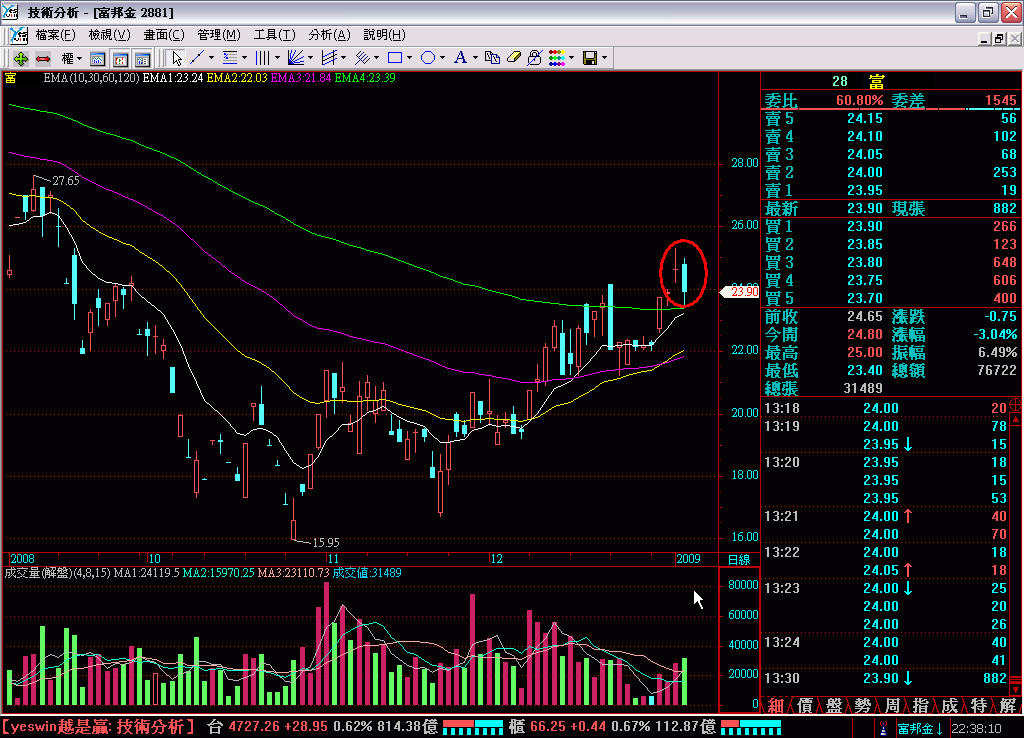
Task: Click the 日線 daily period label
Action: coord(739,560)
